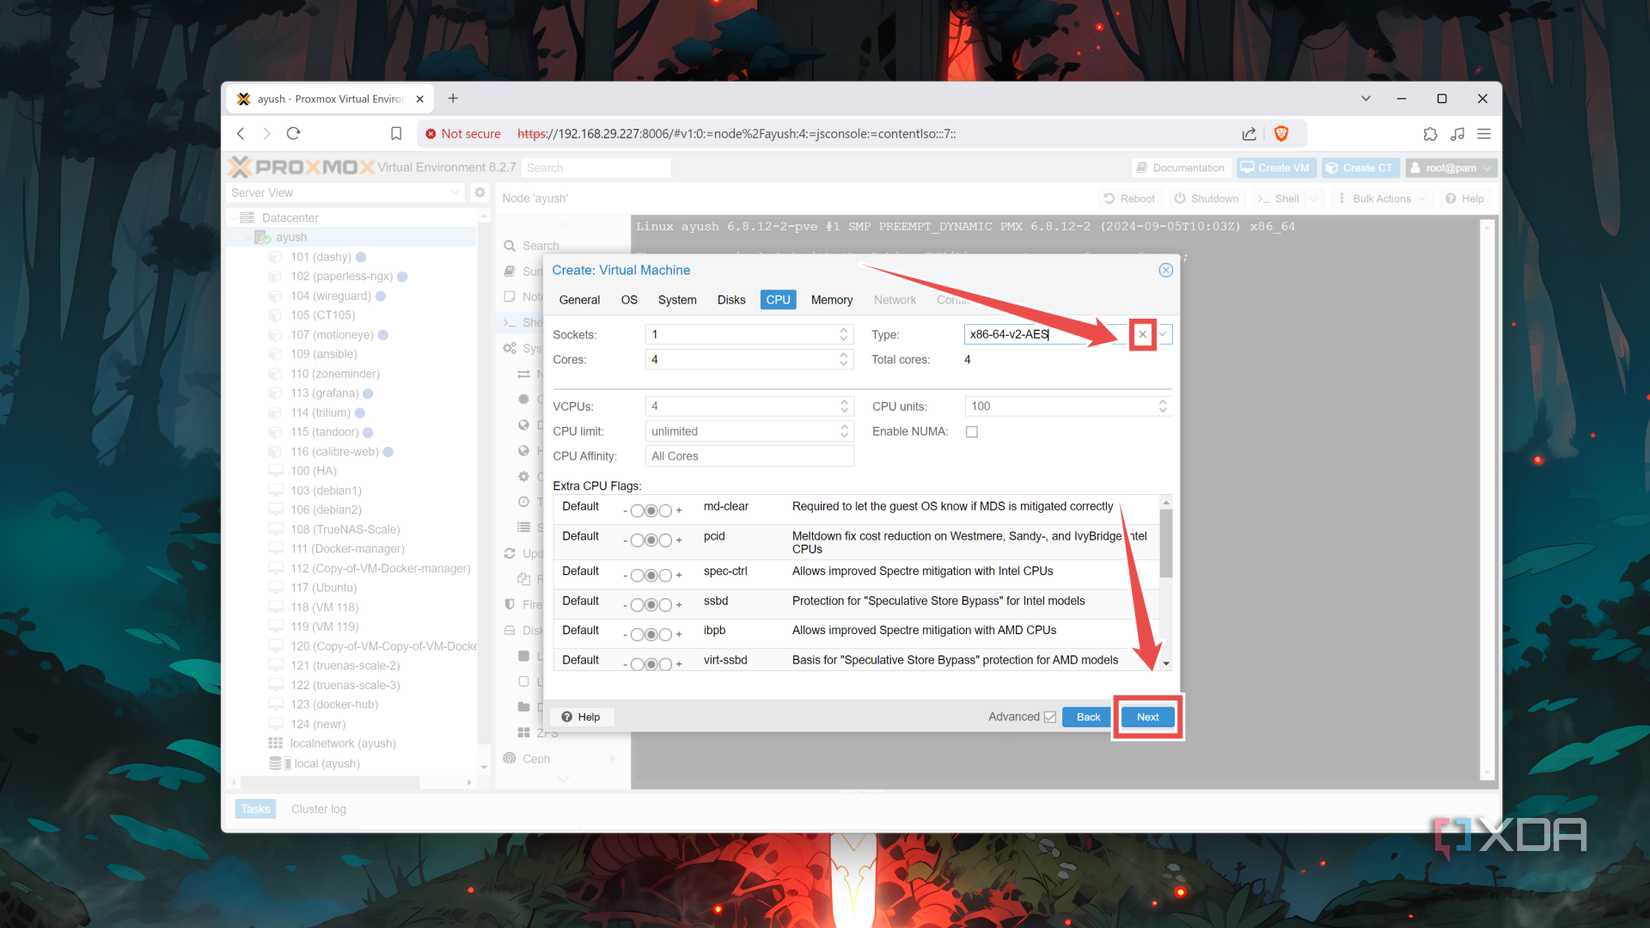Collapse the ayush node in tree
The height and width of the screenshot is (928, 1650).
click(x=249, y=237)
